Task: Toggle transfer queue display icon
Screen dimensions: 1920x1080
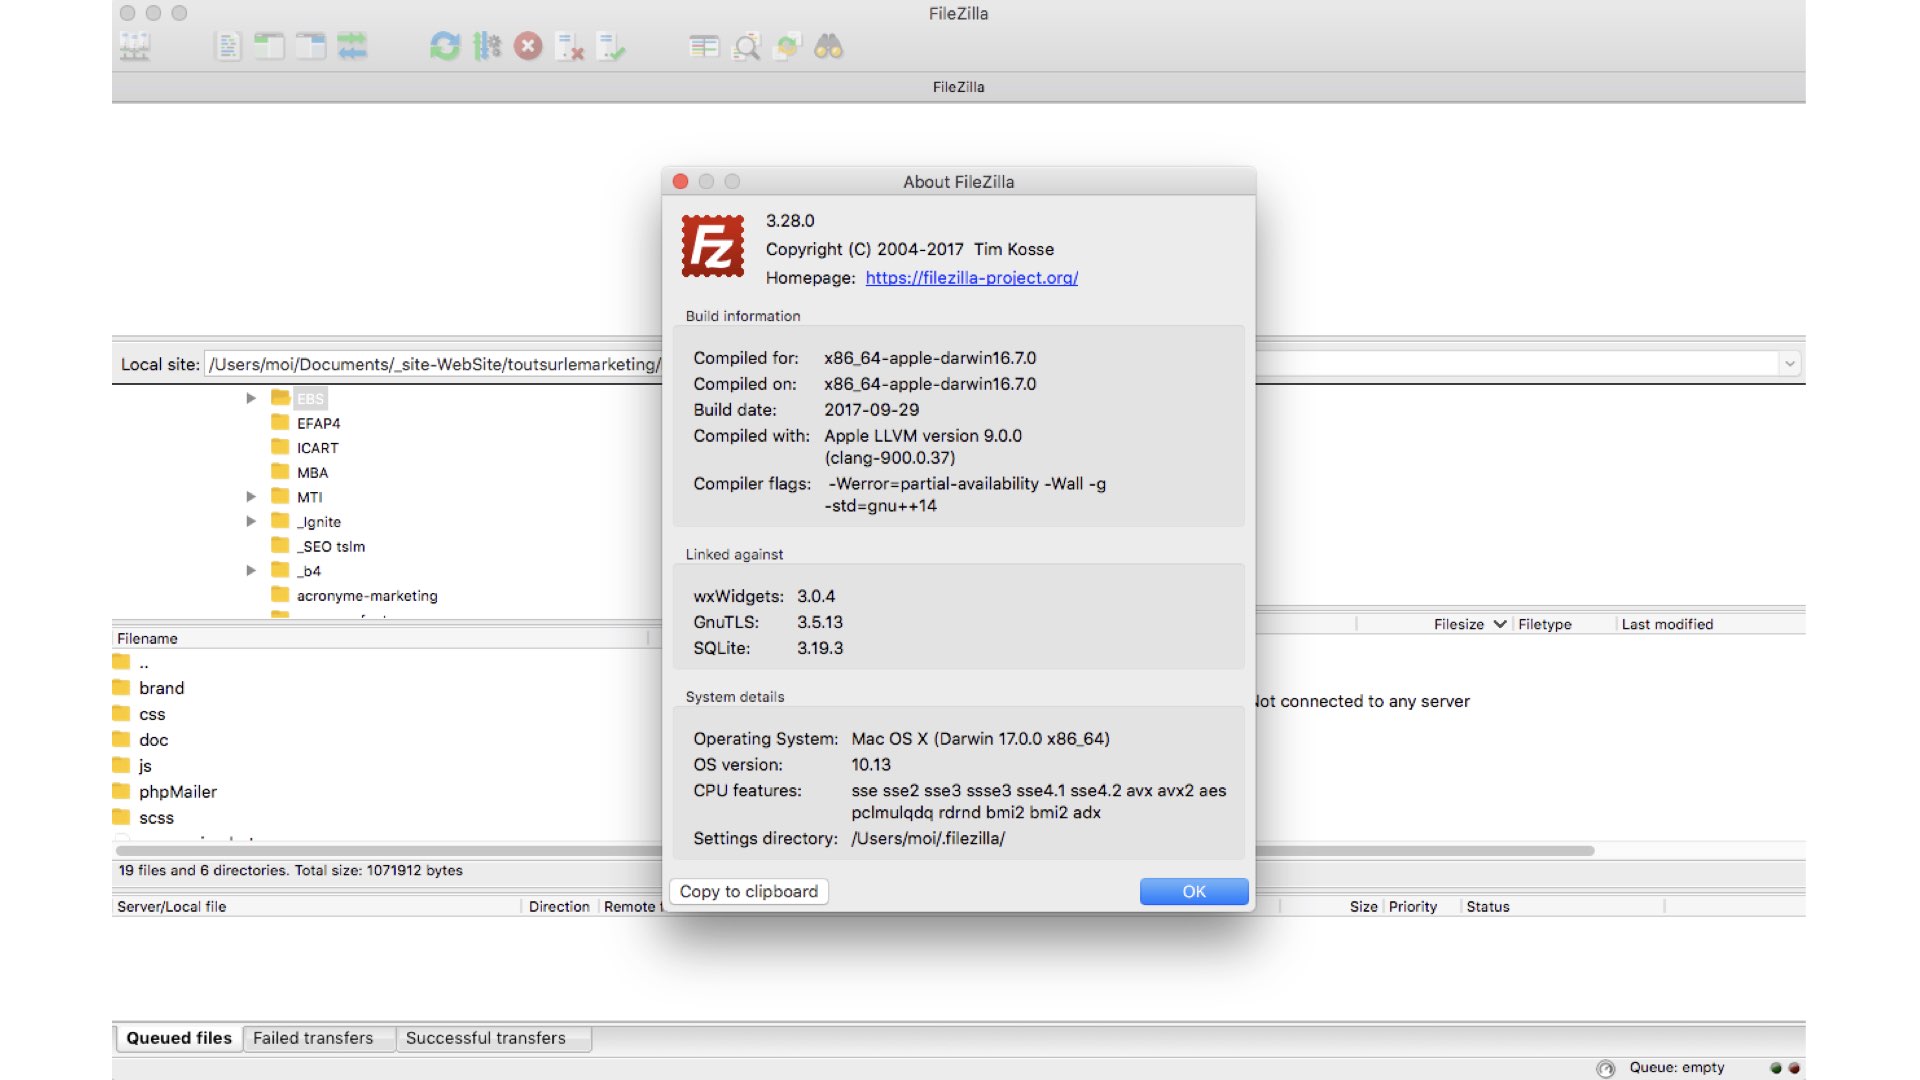Action: click(x=352, y=46)
